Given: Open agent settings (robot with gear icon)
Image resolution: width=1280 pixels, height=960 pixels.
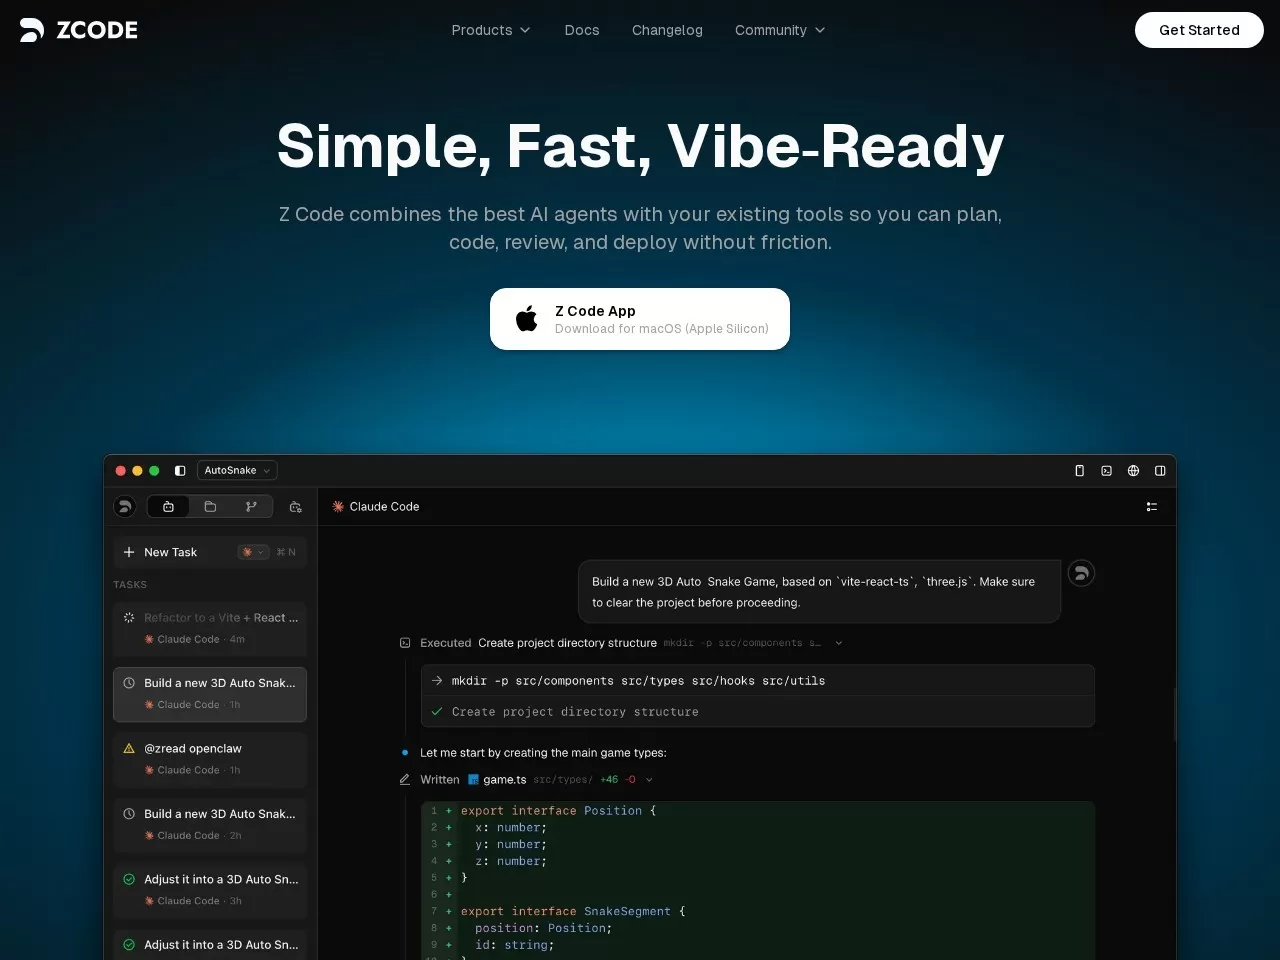Looking at the screenshot, I should pos(295,507).
